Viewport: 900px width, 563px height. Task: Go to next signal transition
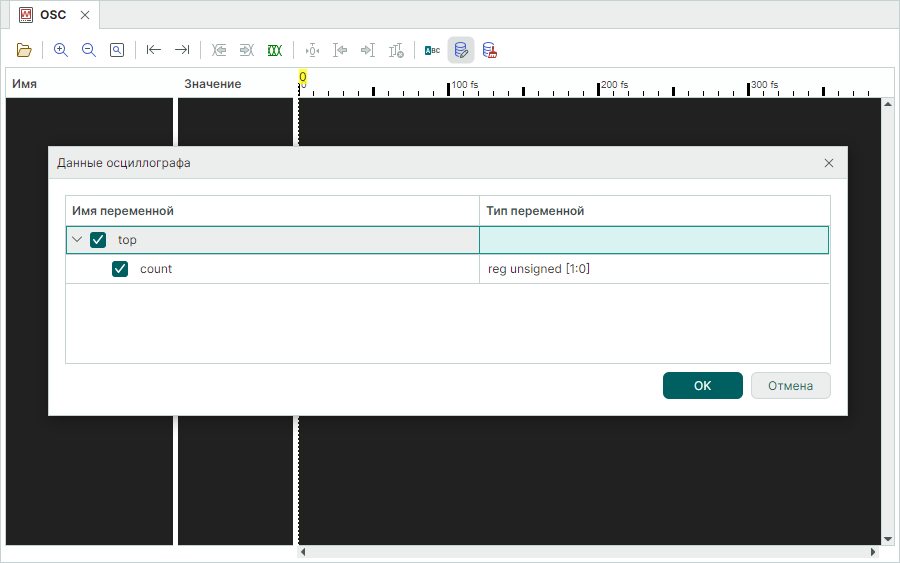tap(247, 50)
